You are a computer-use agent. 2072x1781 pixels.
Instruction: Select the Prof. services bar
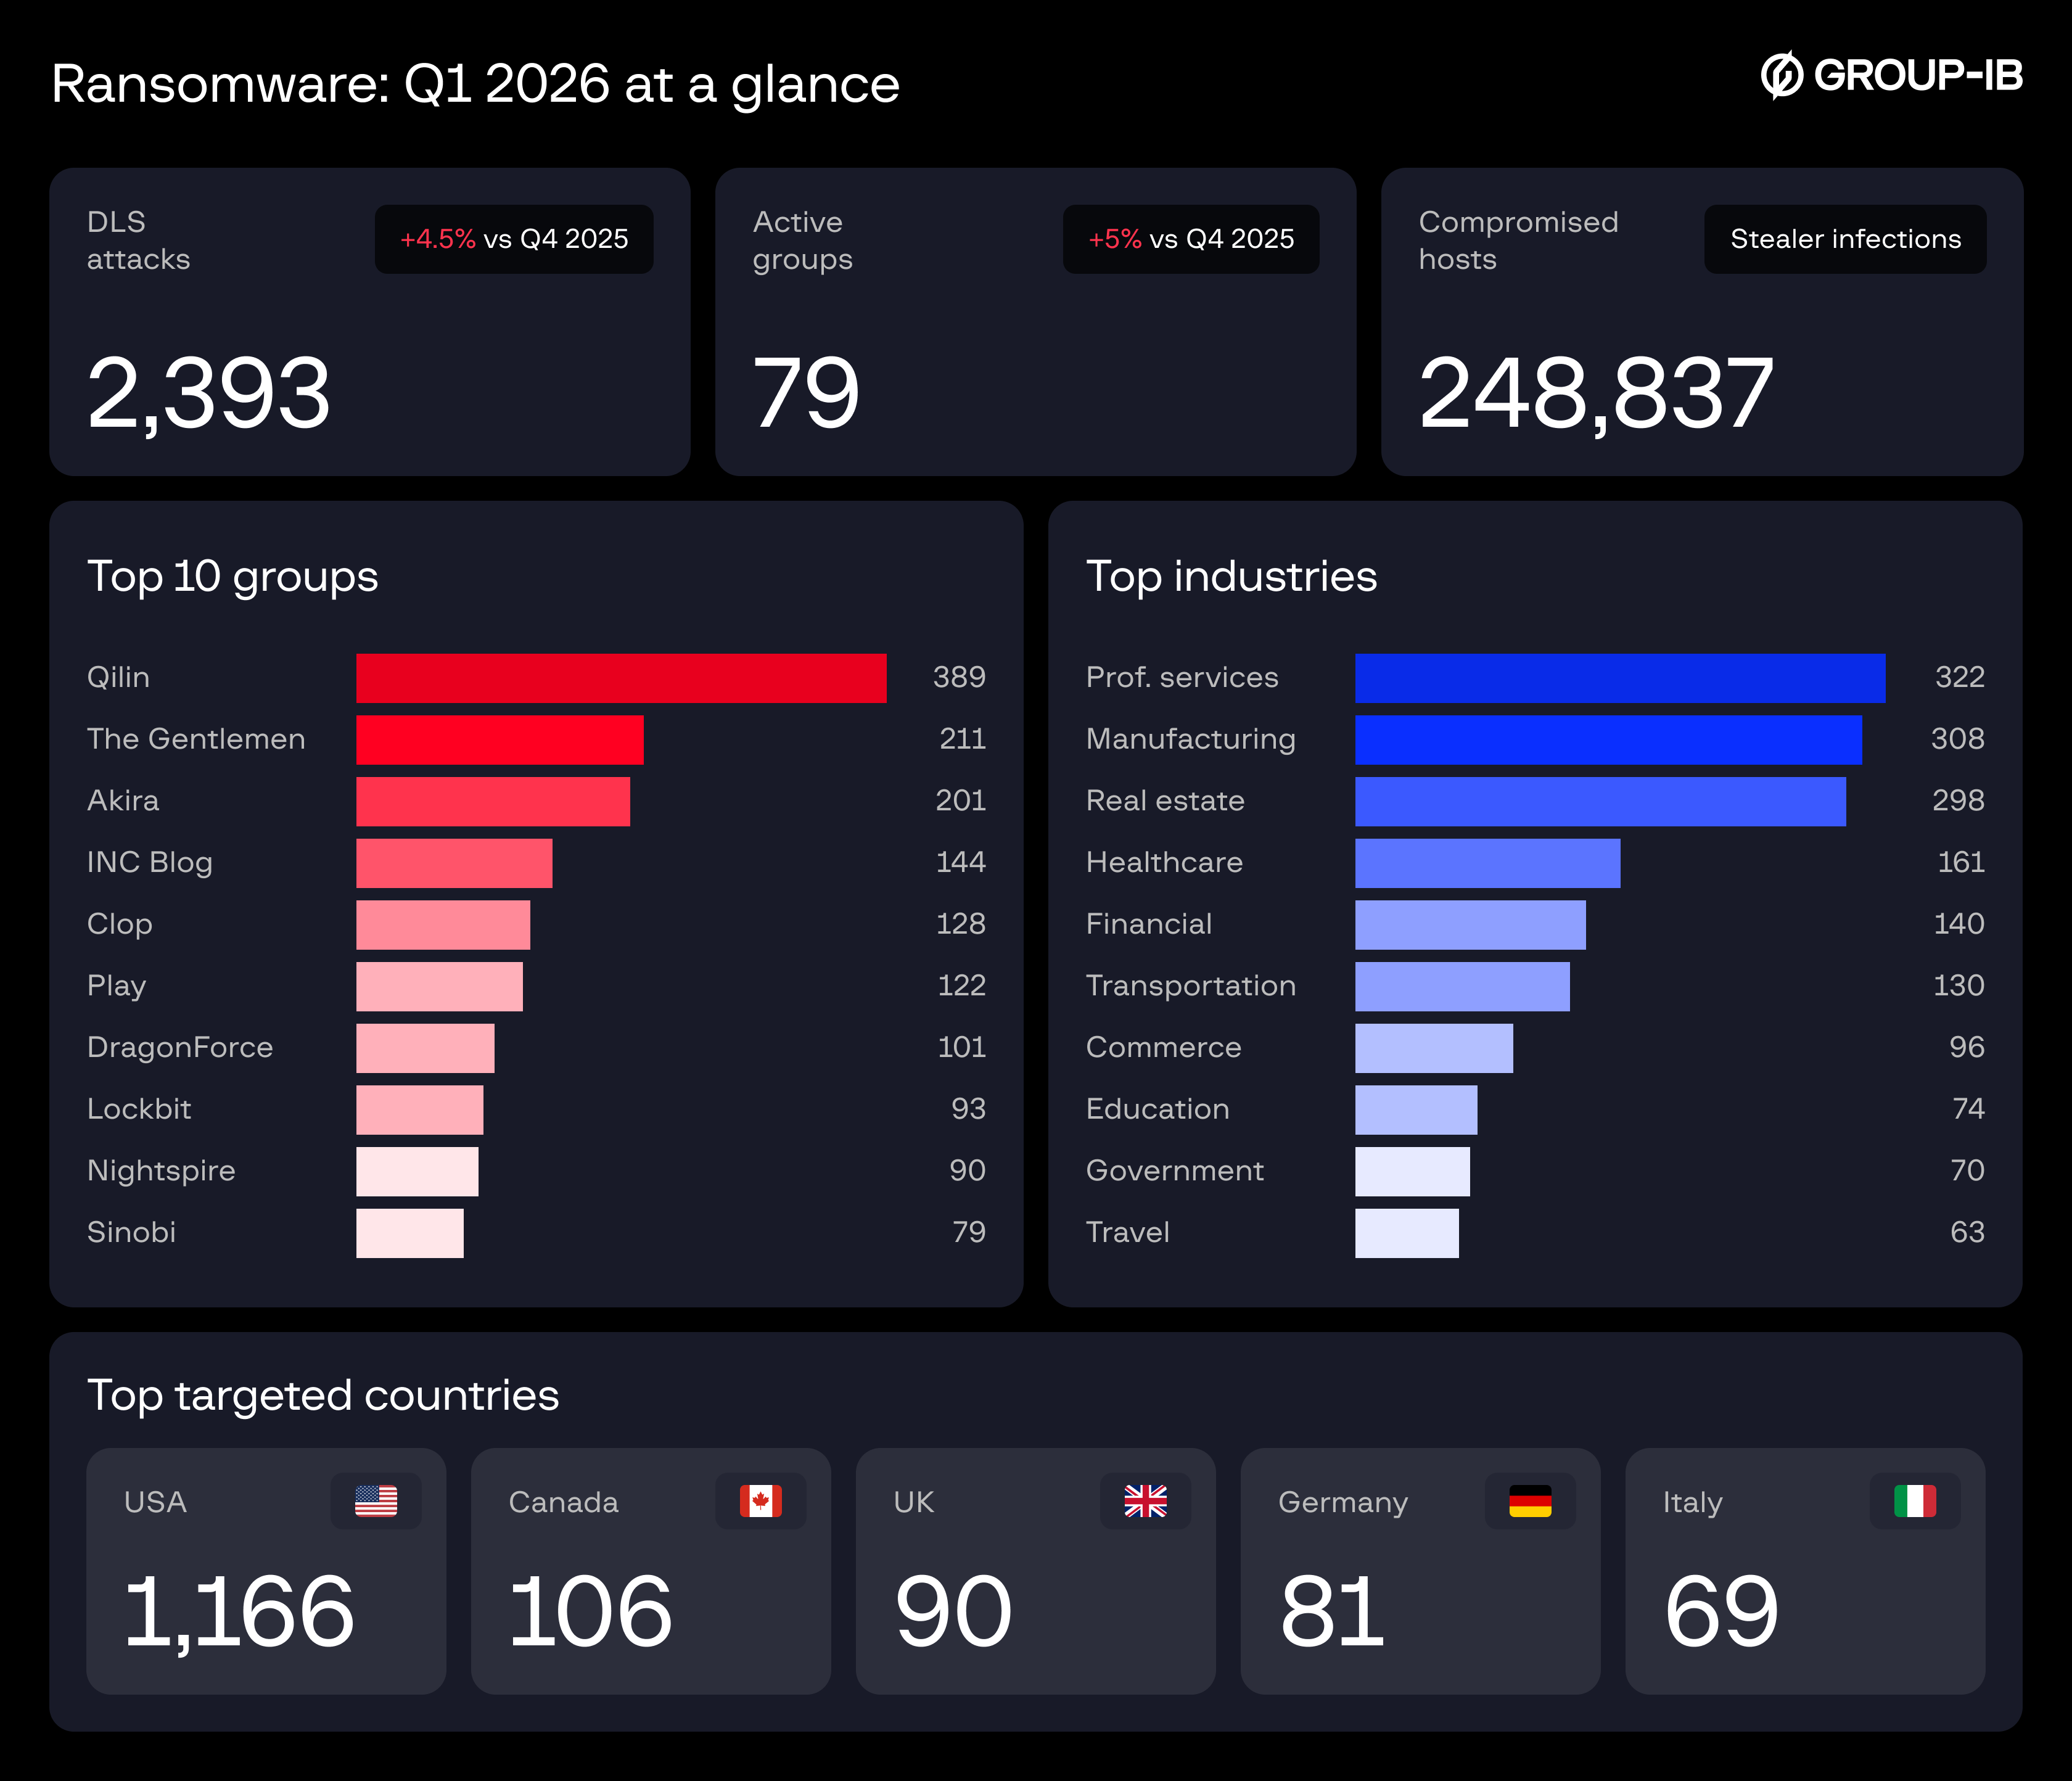coord(1620,678)
